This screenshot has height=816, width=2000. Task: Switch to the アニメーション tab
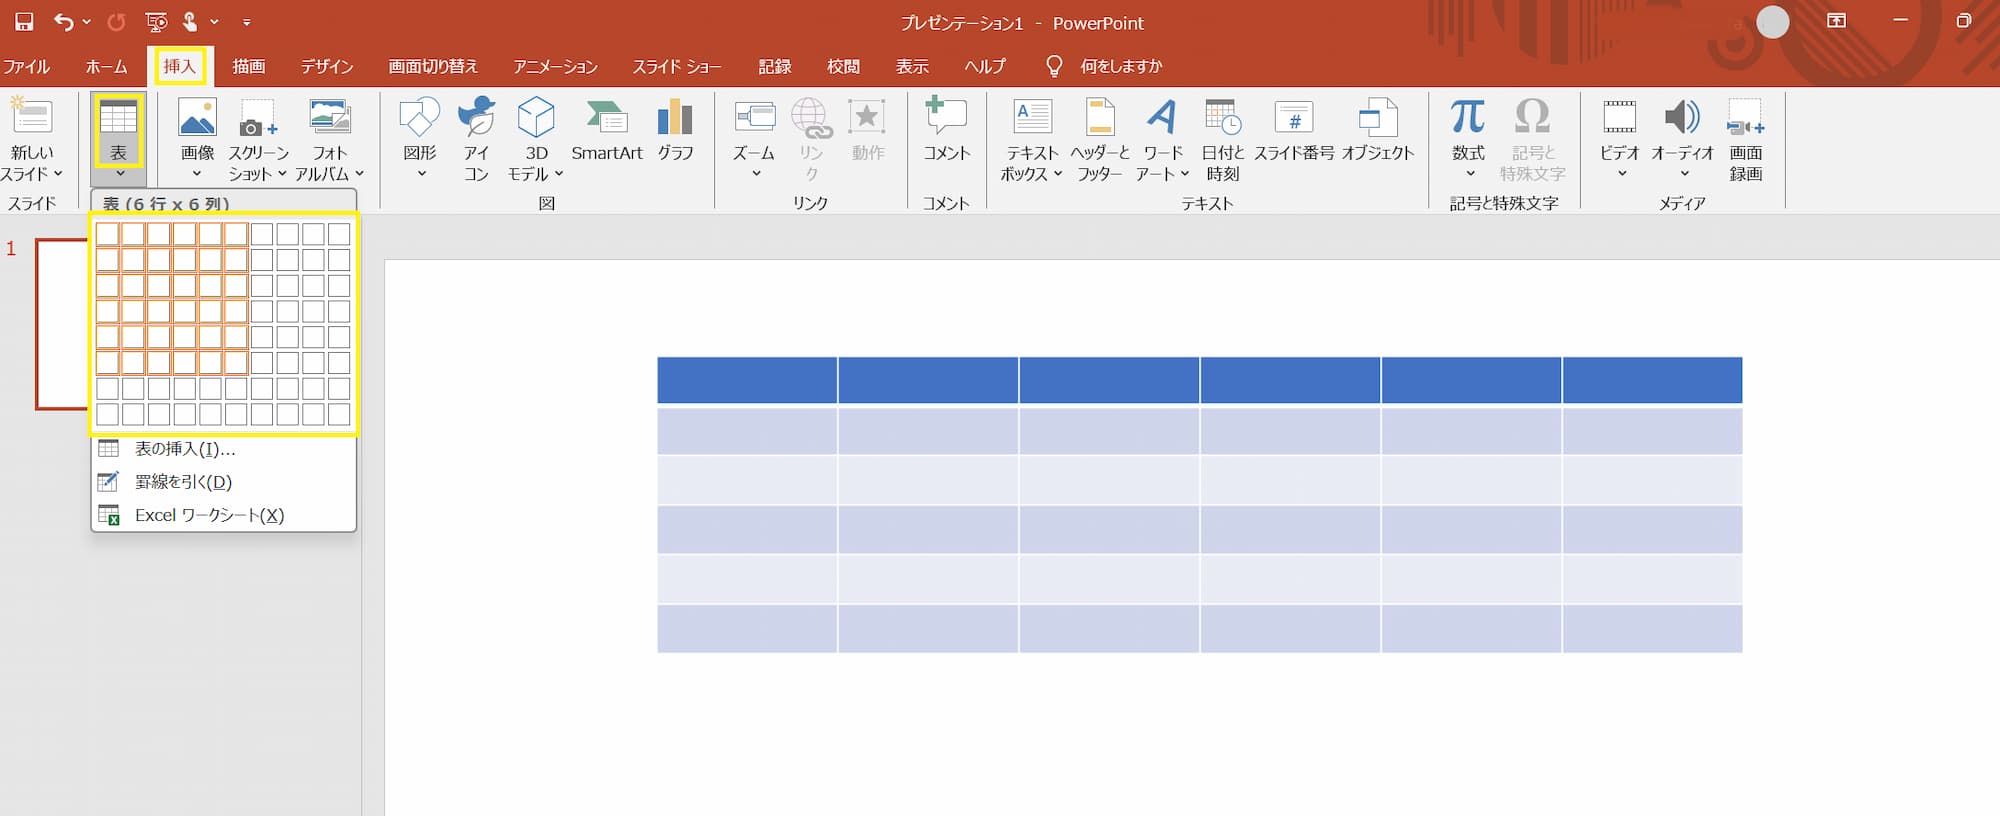coord(555,66)
